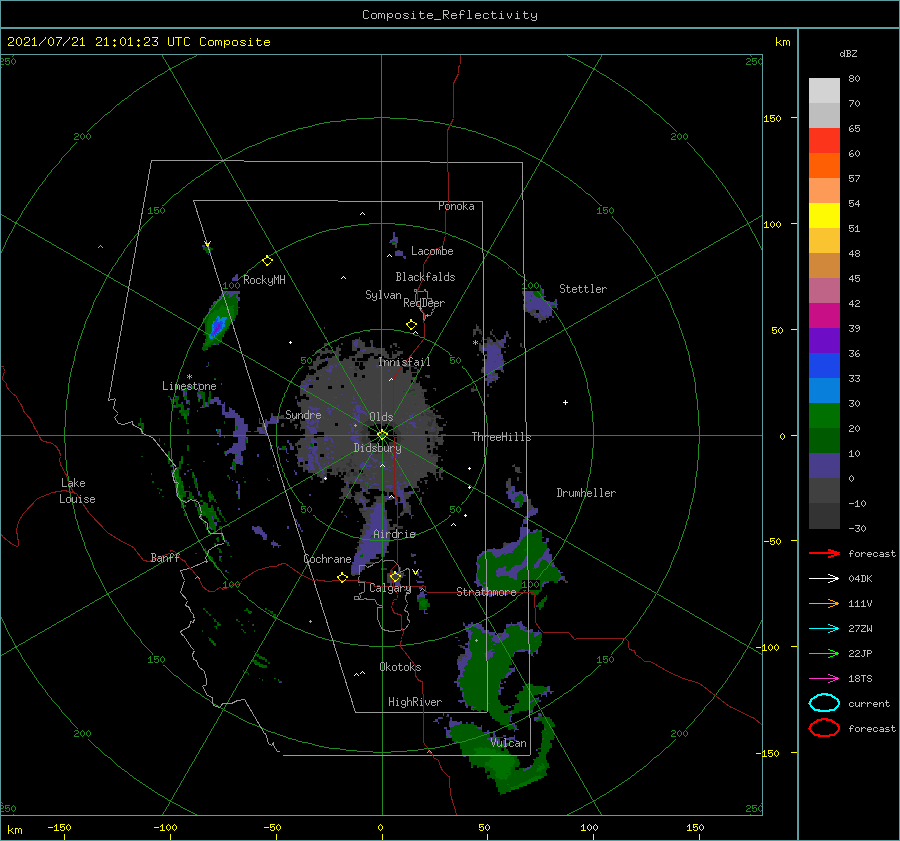This screenshot has height=841, width=900.
Task: Click the dBZ legend heading
Action: pos(848,53)
